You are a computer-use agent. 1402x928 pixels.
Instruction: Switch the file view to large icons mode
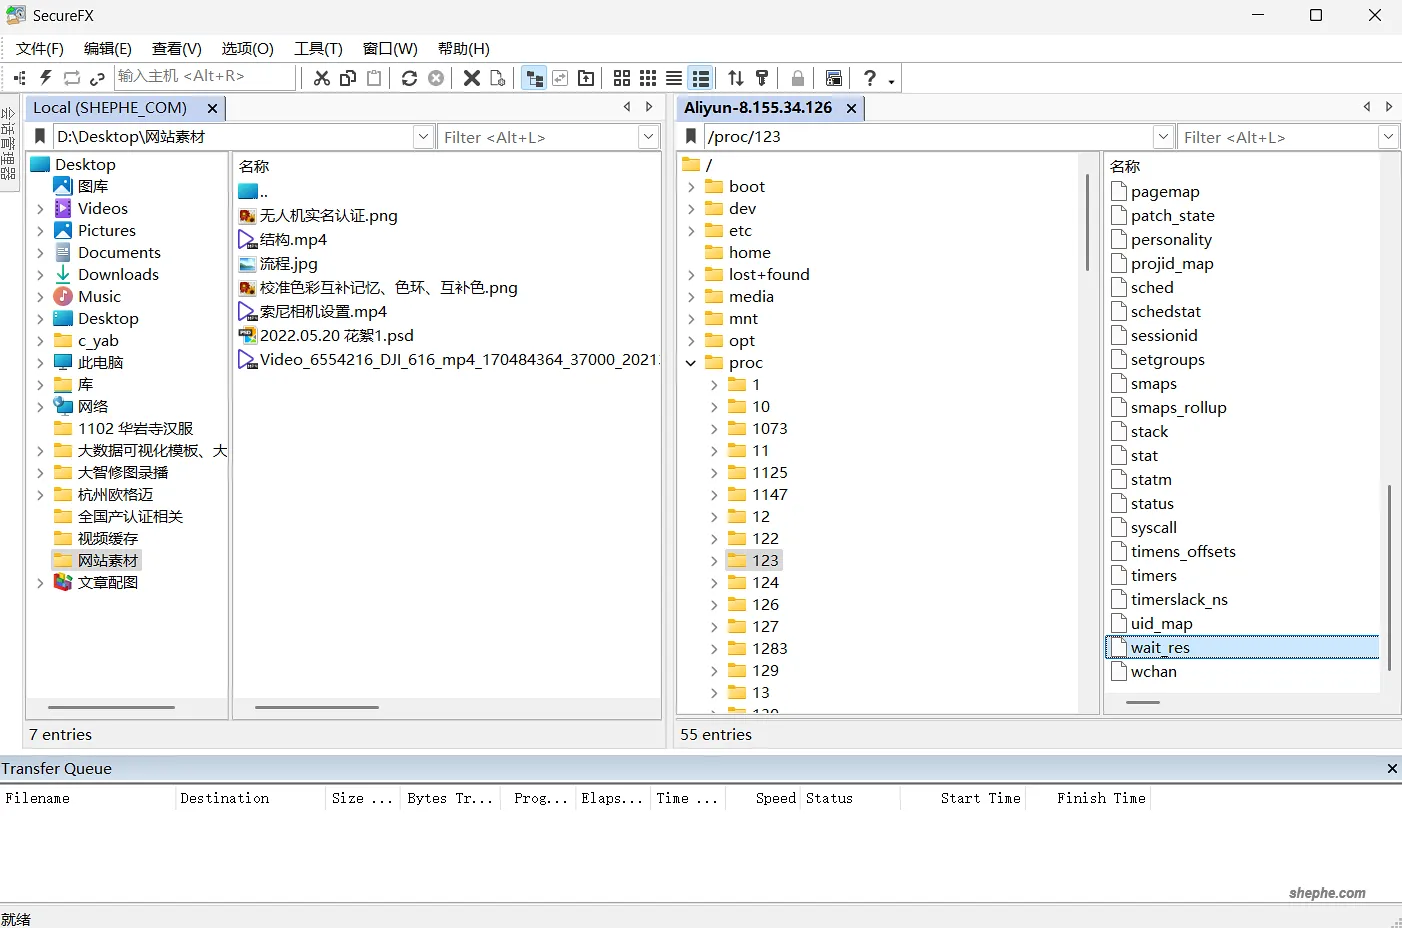tap(622, 78)
